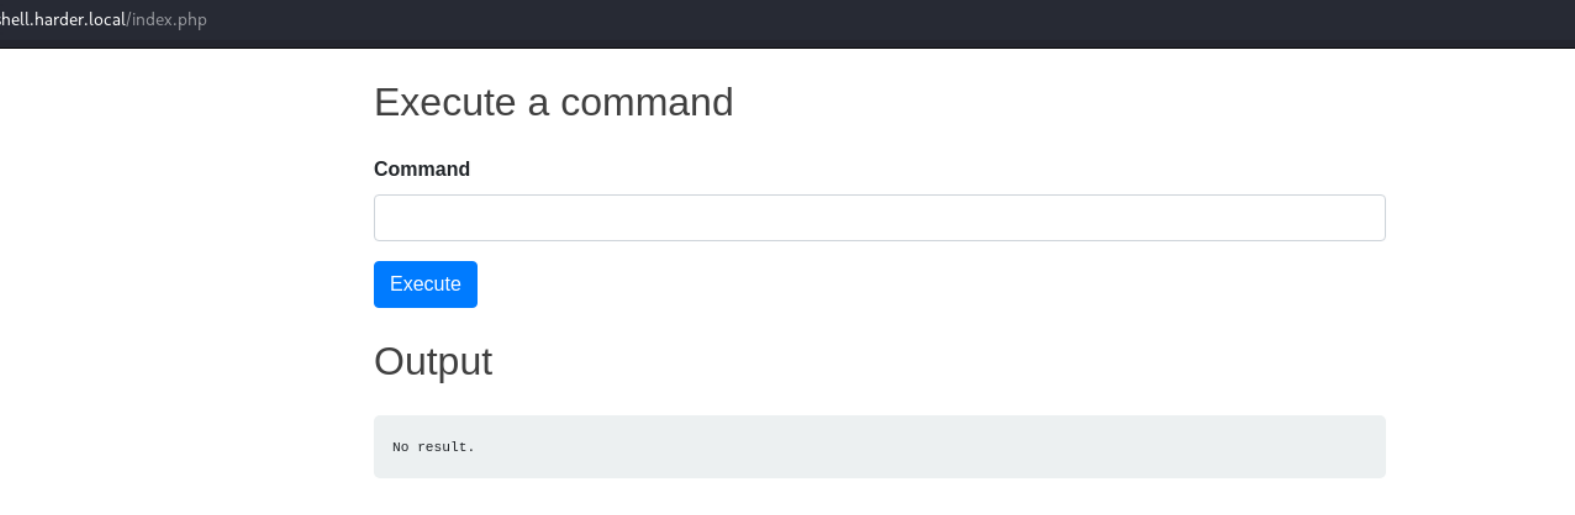Place cursor in the empty Command box
The height and width of the screenshot is (515, 1575).
879,218
